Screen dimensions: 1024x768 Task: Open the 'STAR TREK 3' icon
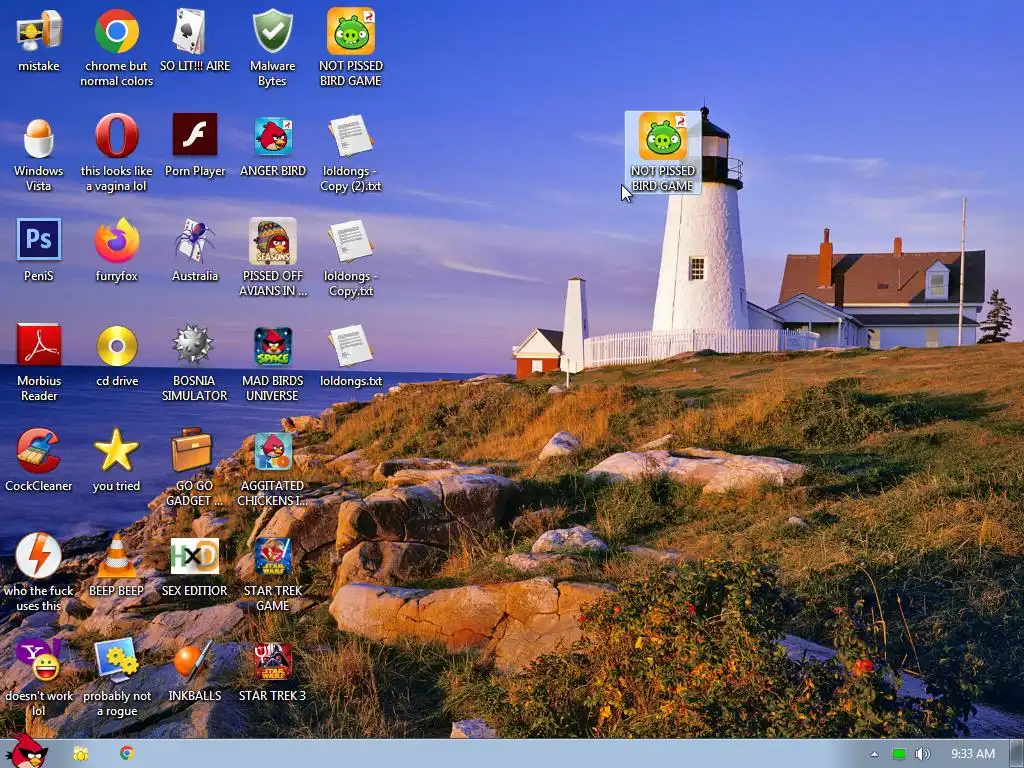(272, 662)
